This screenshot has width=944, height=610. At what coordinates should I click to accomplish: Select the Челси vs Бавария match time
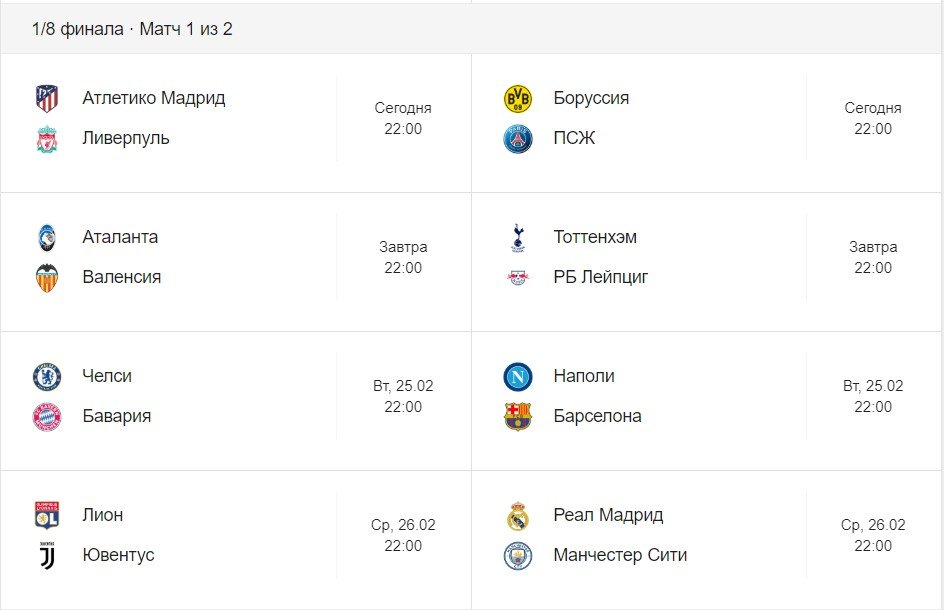tap(403, 396)
